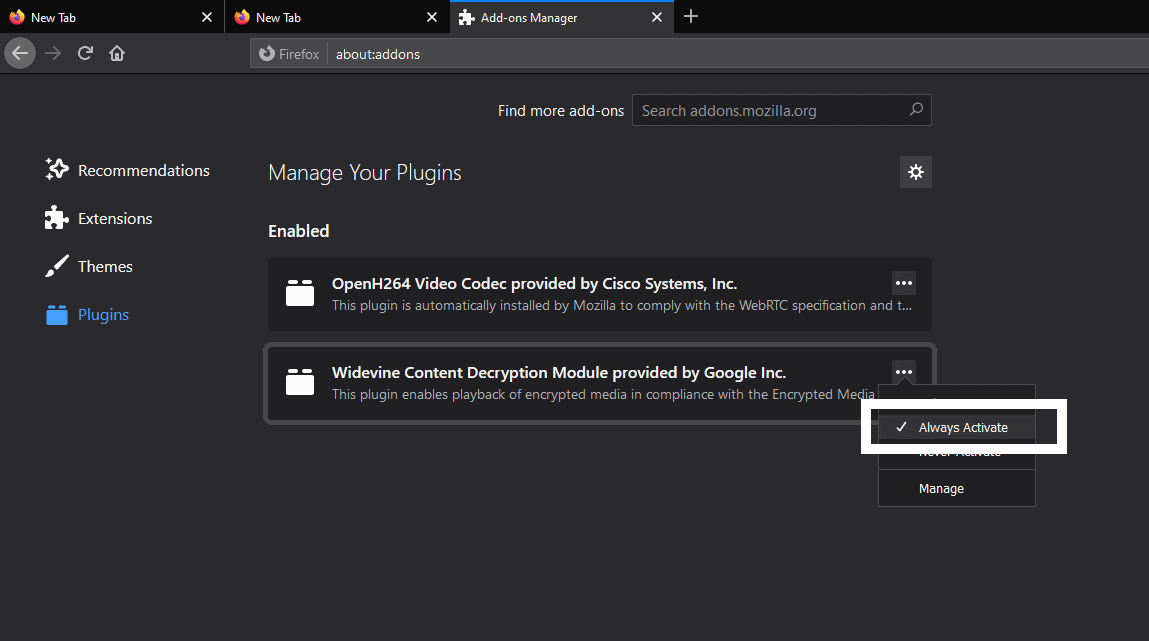1149x641 pixels.
Task: Click the Recommendations sparkle icon
Action: pos(56,169)
